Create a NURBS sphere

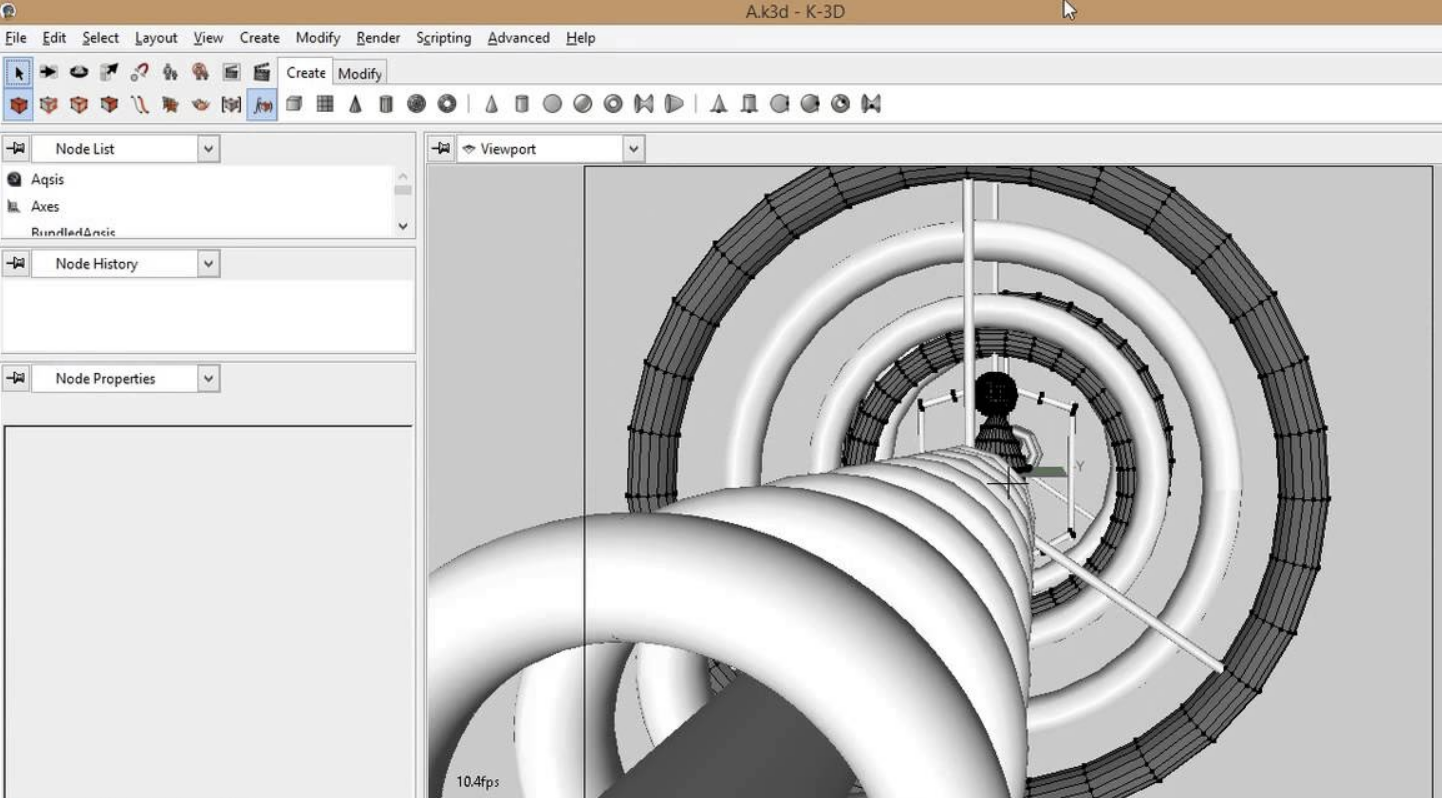click(810, 103)
